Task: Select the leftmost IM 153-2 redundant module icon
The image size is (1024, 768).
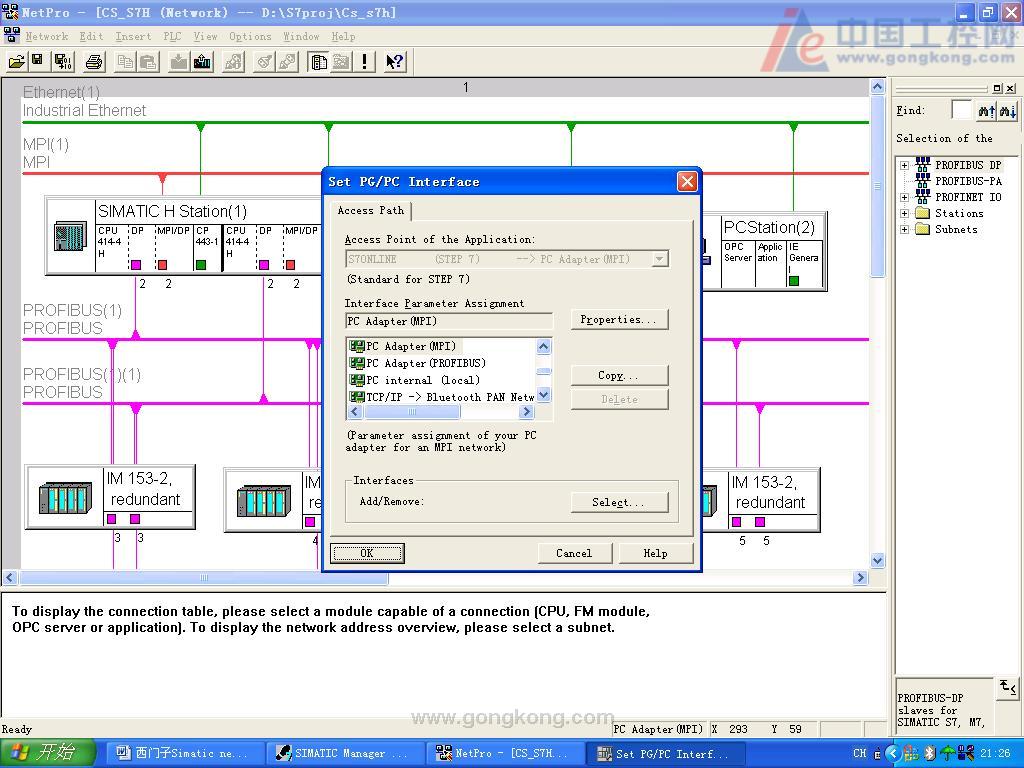Action: [x=65, y=498]
